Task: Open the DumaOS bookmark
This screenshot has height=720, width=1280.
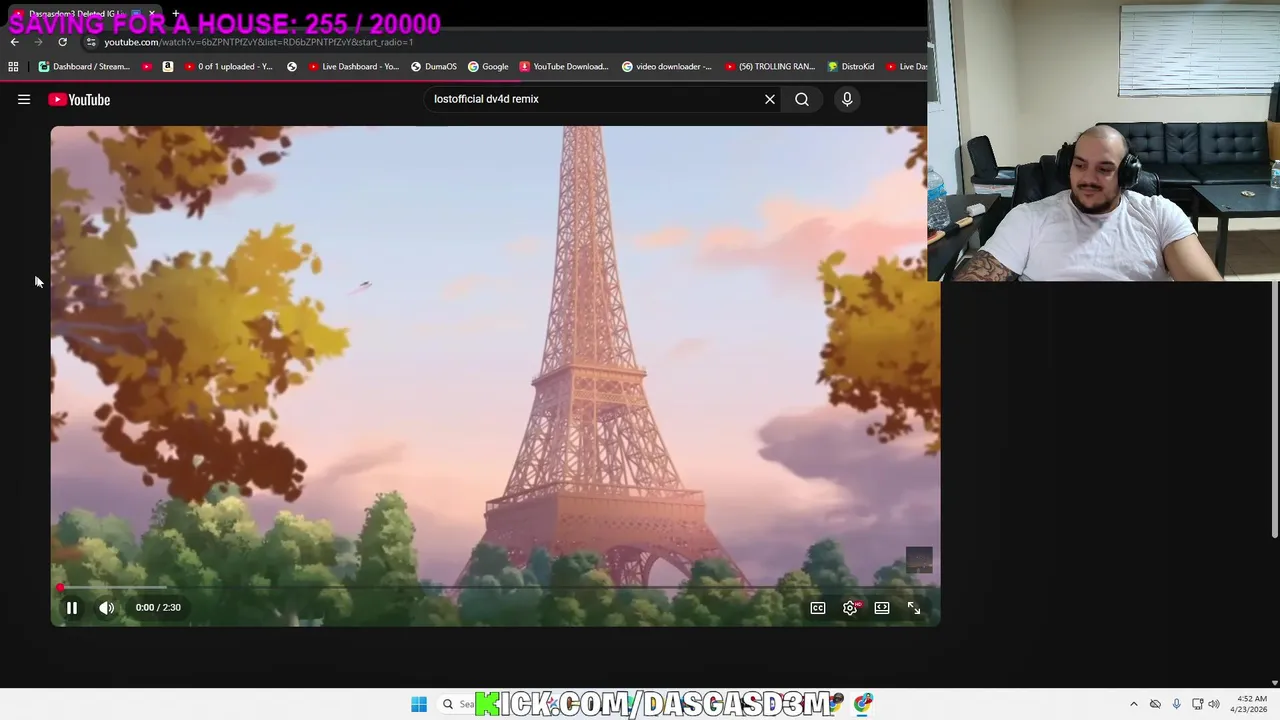Action: 434,67
